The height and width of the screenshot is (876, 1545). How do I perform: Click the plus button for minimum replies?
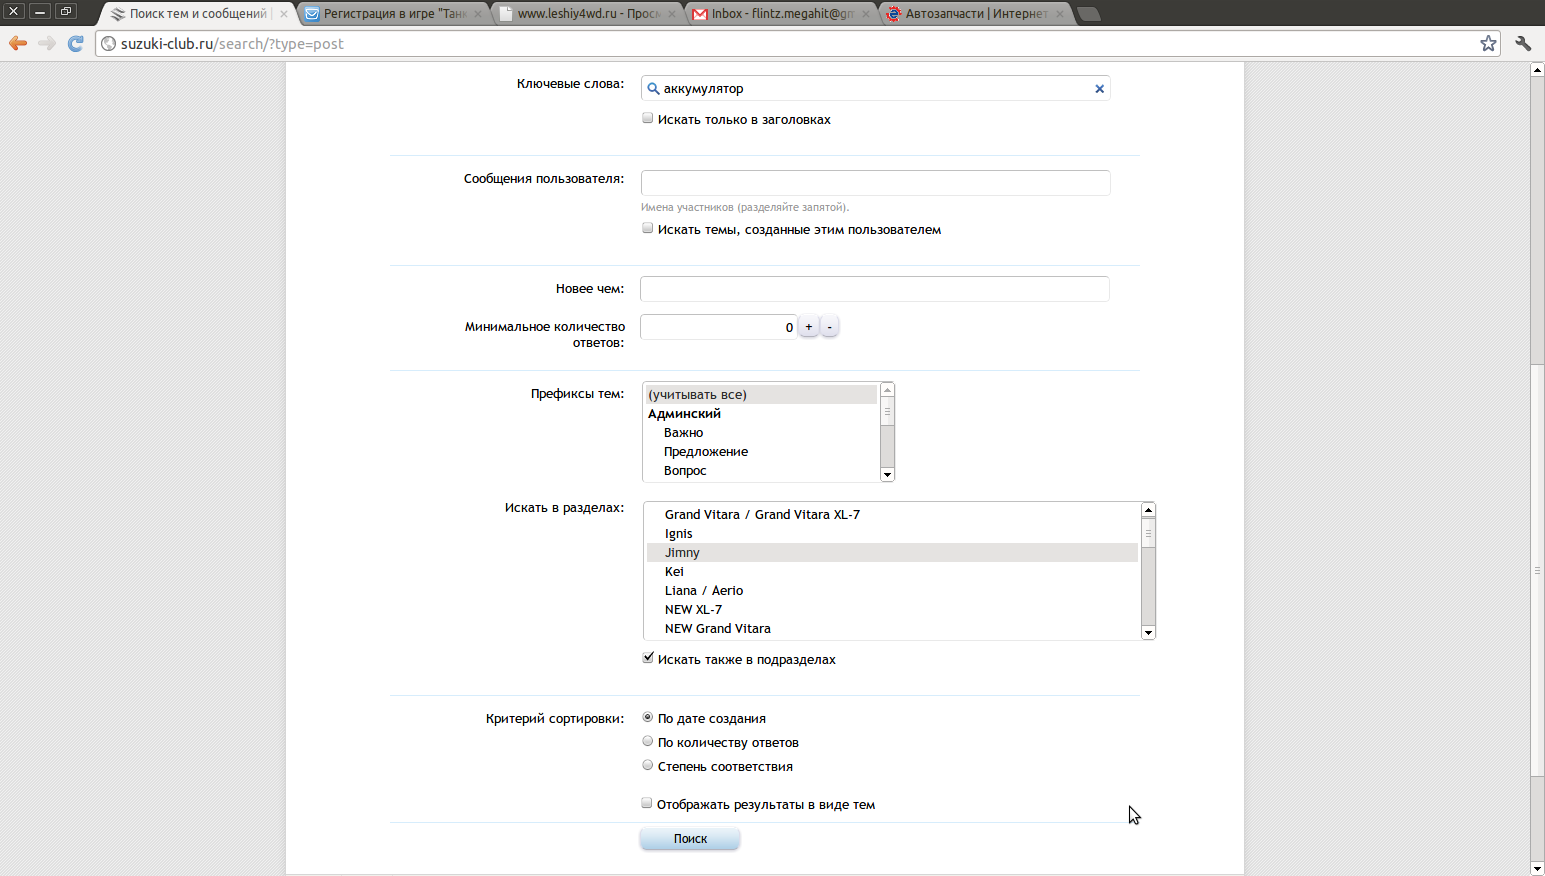809,327
